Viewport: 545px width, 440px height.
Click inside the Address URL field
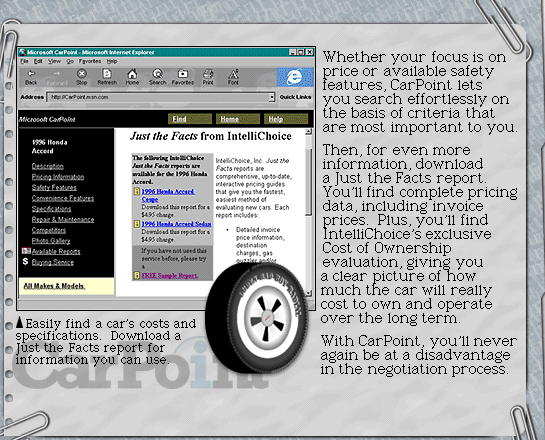(x=157, y=97)
